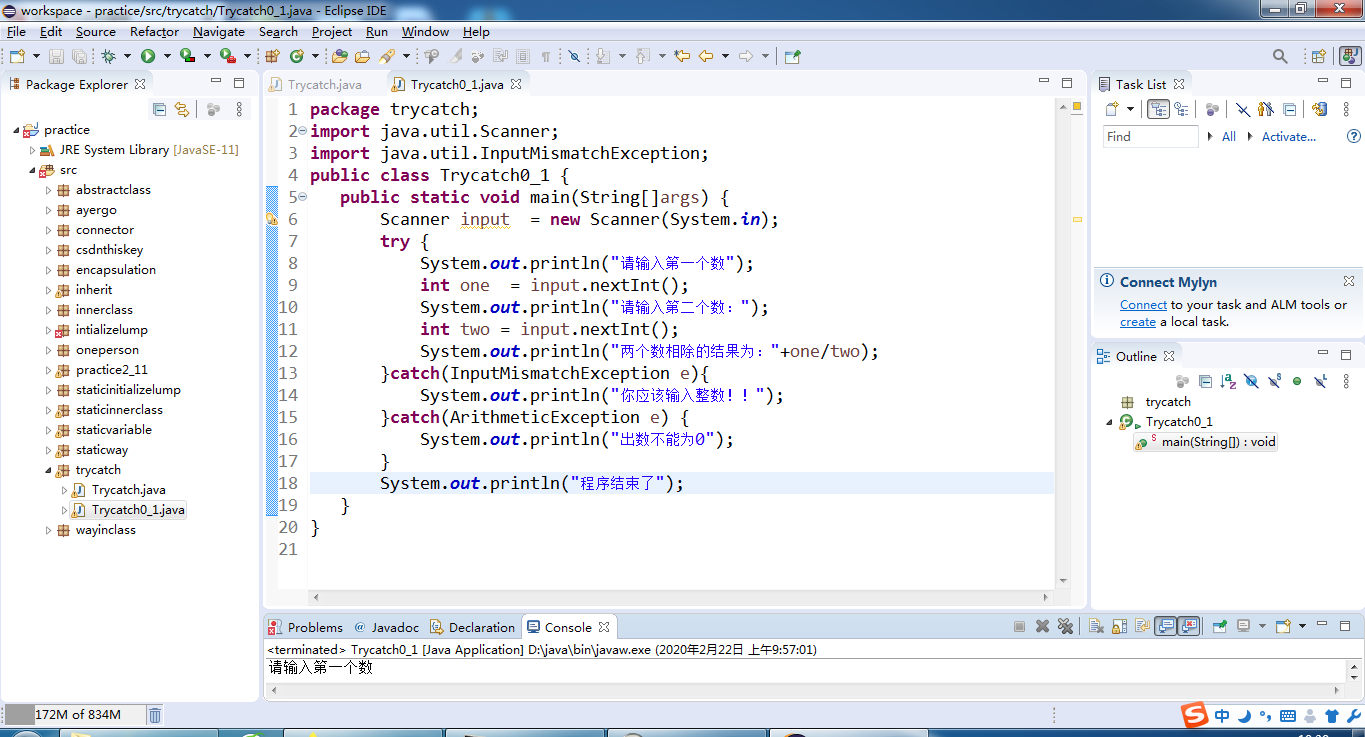Open the Navigate menu
Screen dimensions: 1365x737
[x=218, y=32]
